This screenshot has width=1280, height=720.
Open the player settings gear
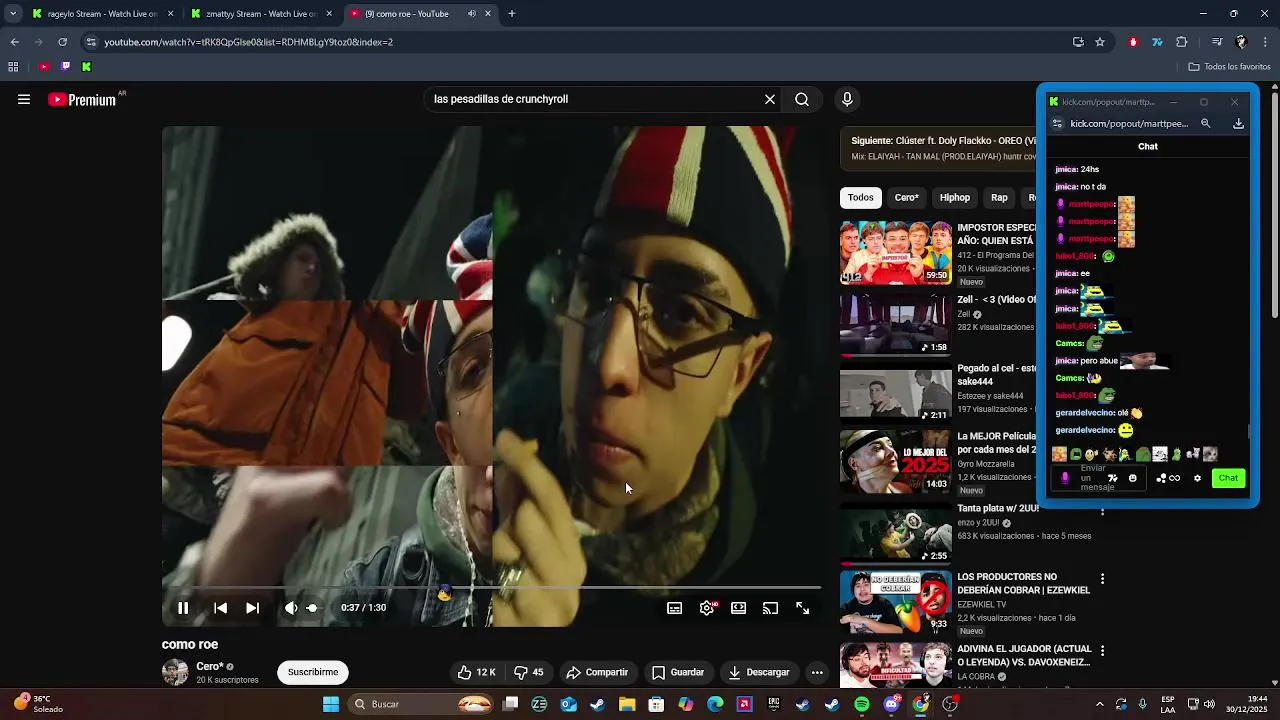click(707, 608)
